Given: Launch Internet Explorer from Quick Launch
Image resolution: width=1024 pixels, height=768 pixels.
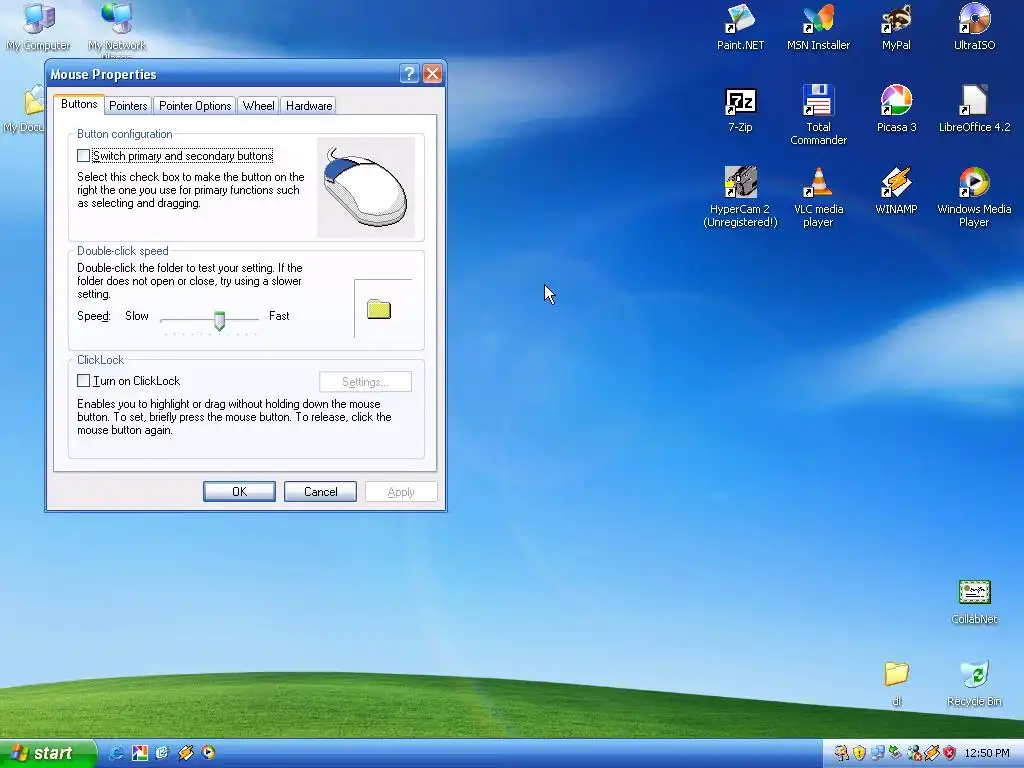Looking at the screenshot, I should 116,753.
